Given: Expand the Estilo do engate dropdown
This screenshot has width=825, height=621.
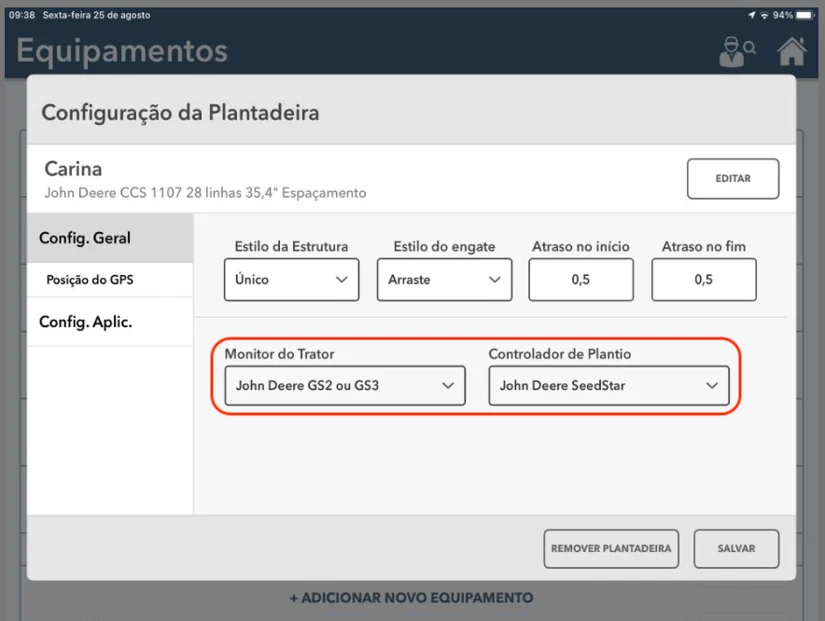Looking at the screenshot, I should 444,280.
